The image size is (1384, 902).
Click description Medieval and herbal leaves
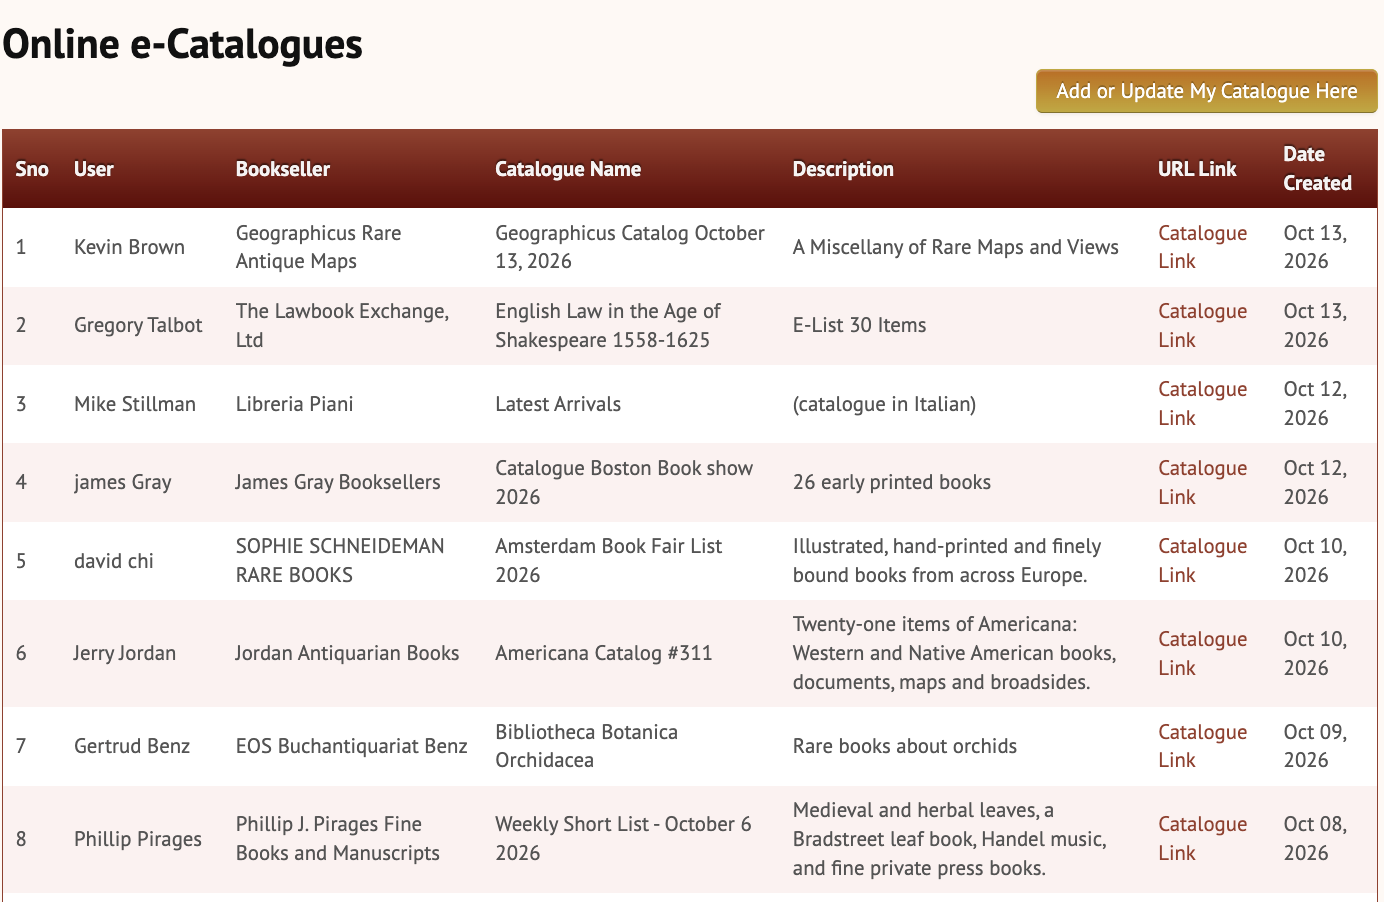pos(950,838)
